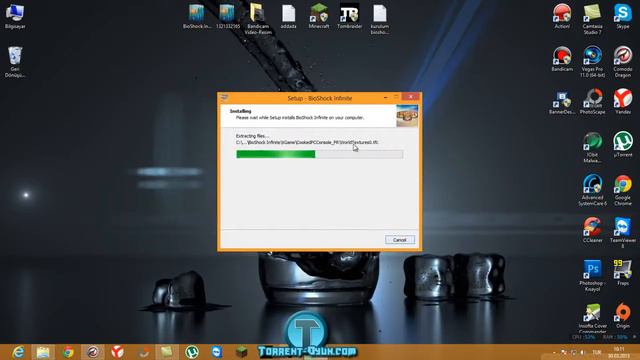The height and width of the screenshot is (360, 640).
Task: Open Internet Explorer from the taskbar
Action: [x=18, y=352]
